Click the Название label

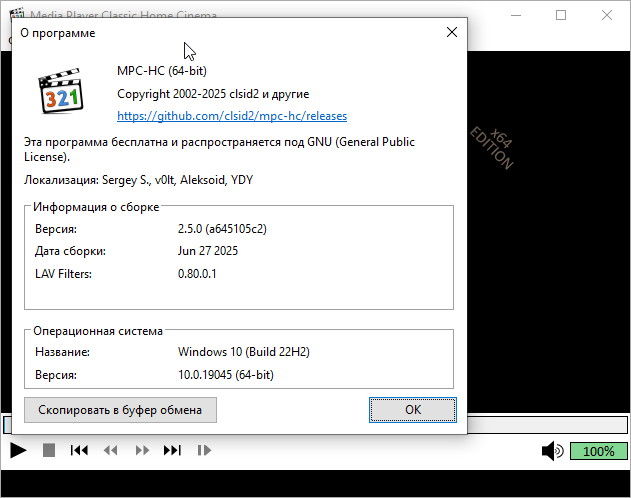[x=62, y=352]
